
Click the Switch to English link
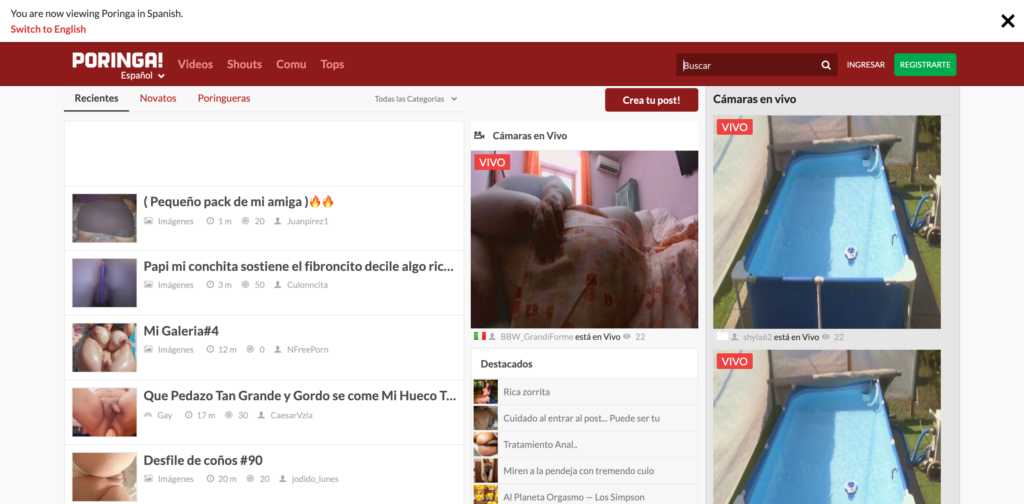point(48,29)
